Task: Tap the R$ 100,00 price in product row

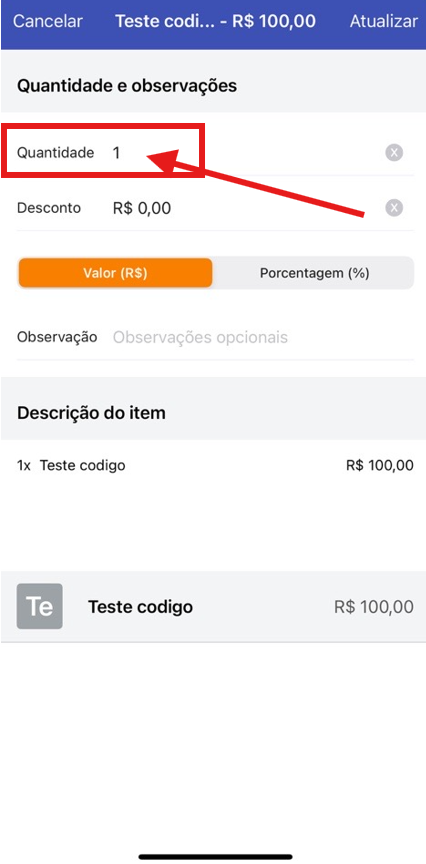Action: 374,607
